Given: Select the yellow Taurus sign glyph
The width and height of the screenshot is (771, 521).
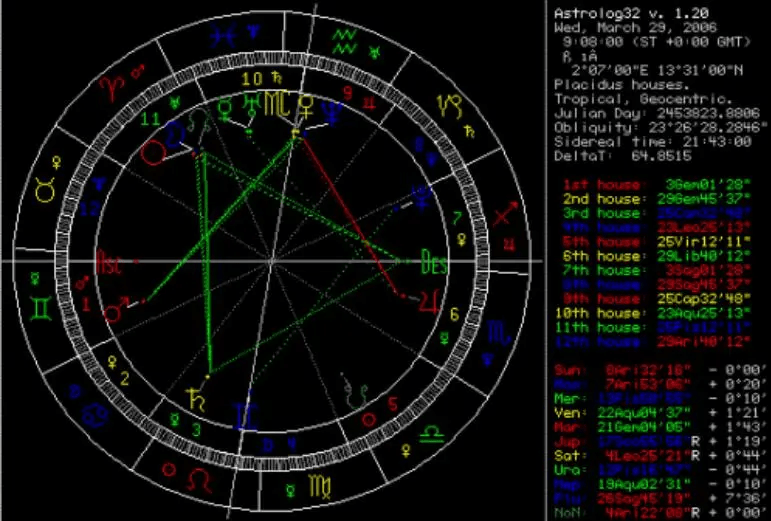Looking at the screenshot, I should (x=45, y=189).
